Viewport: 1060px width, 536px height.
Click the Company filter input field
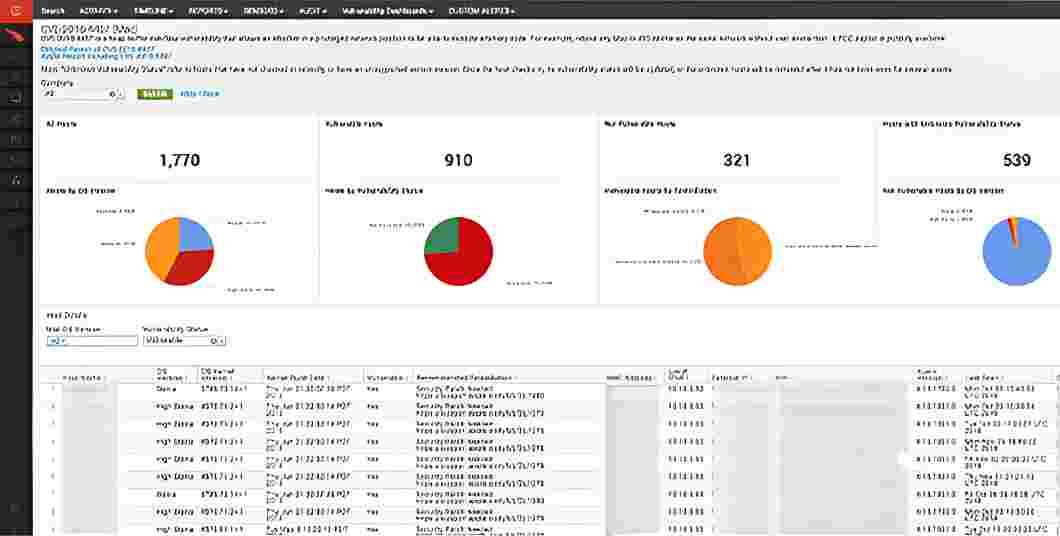click(75, 94)
